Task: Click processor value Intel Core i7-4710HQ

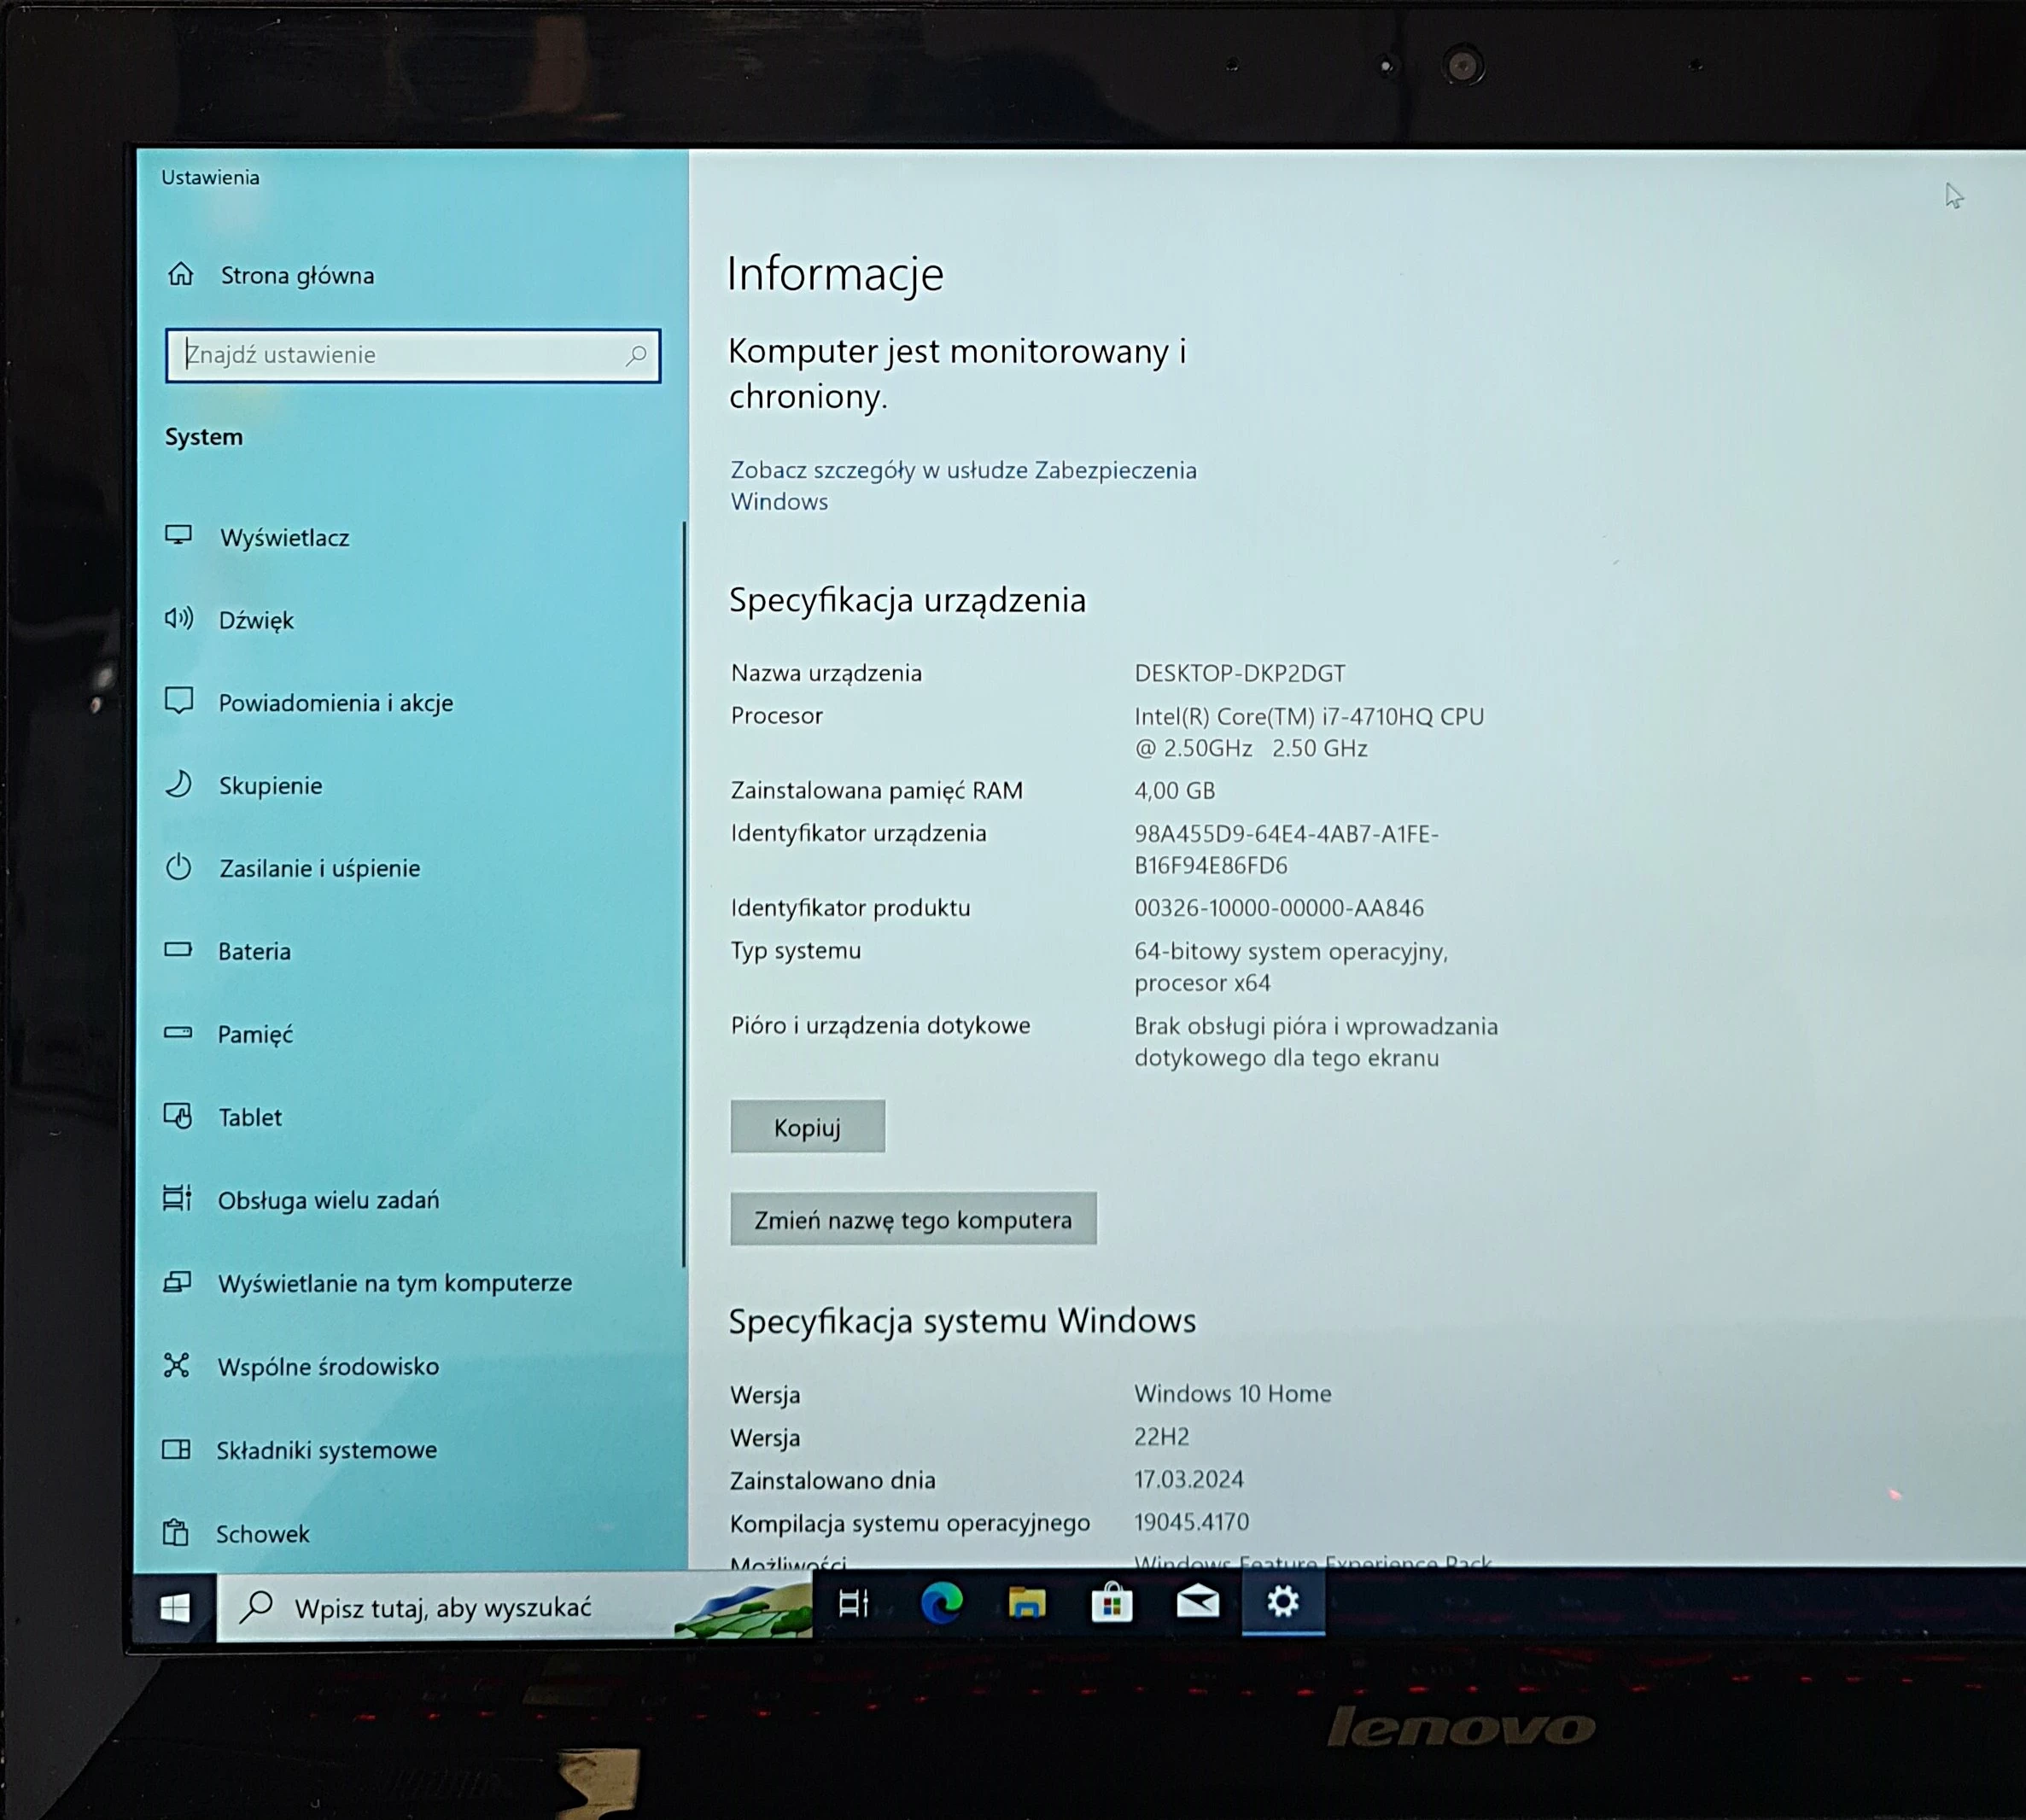Action: (x=1309, y=732)
